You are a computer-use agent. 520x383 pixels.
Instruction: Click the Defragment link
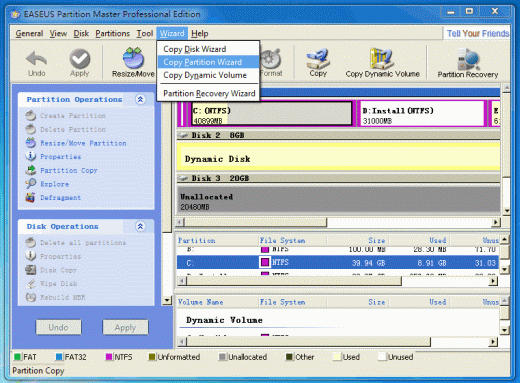60,197
